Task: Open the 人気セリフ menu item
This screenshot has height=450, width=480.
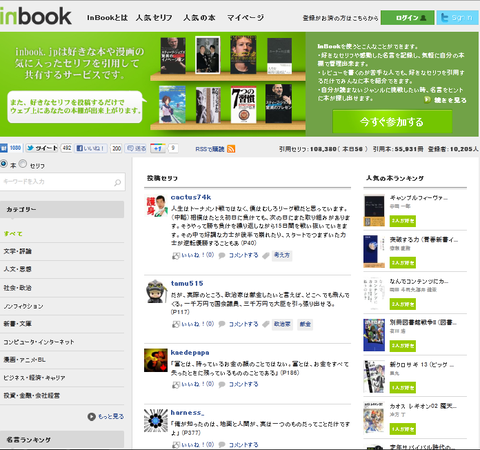Action: (154, 18)
